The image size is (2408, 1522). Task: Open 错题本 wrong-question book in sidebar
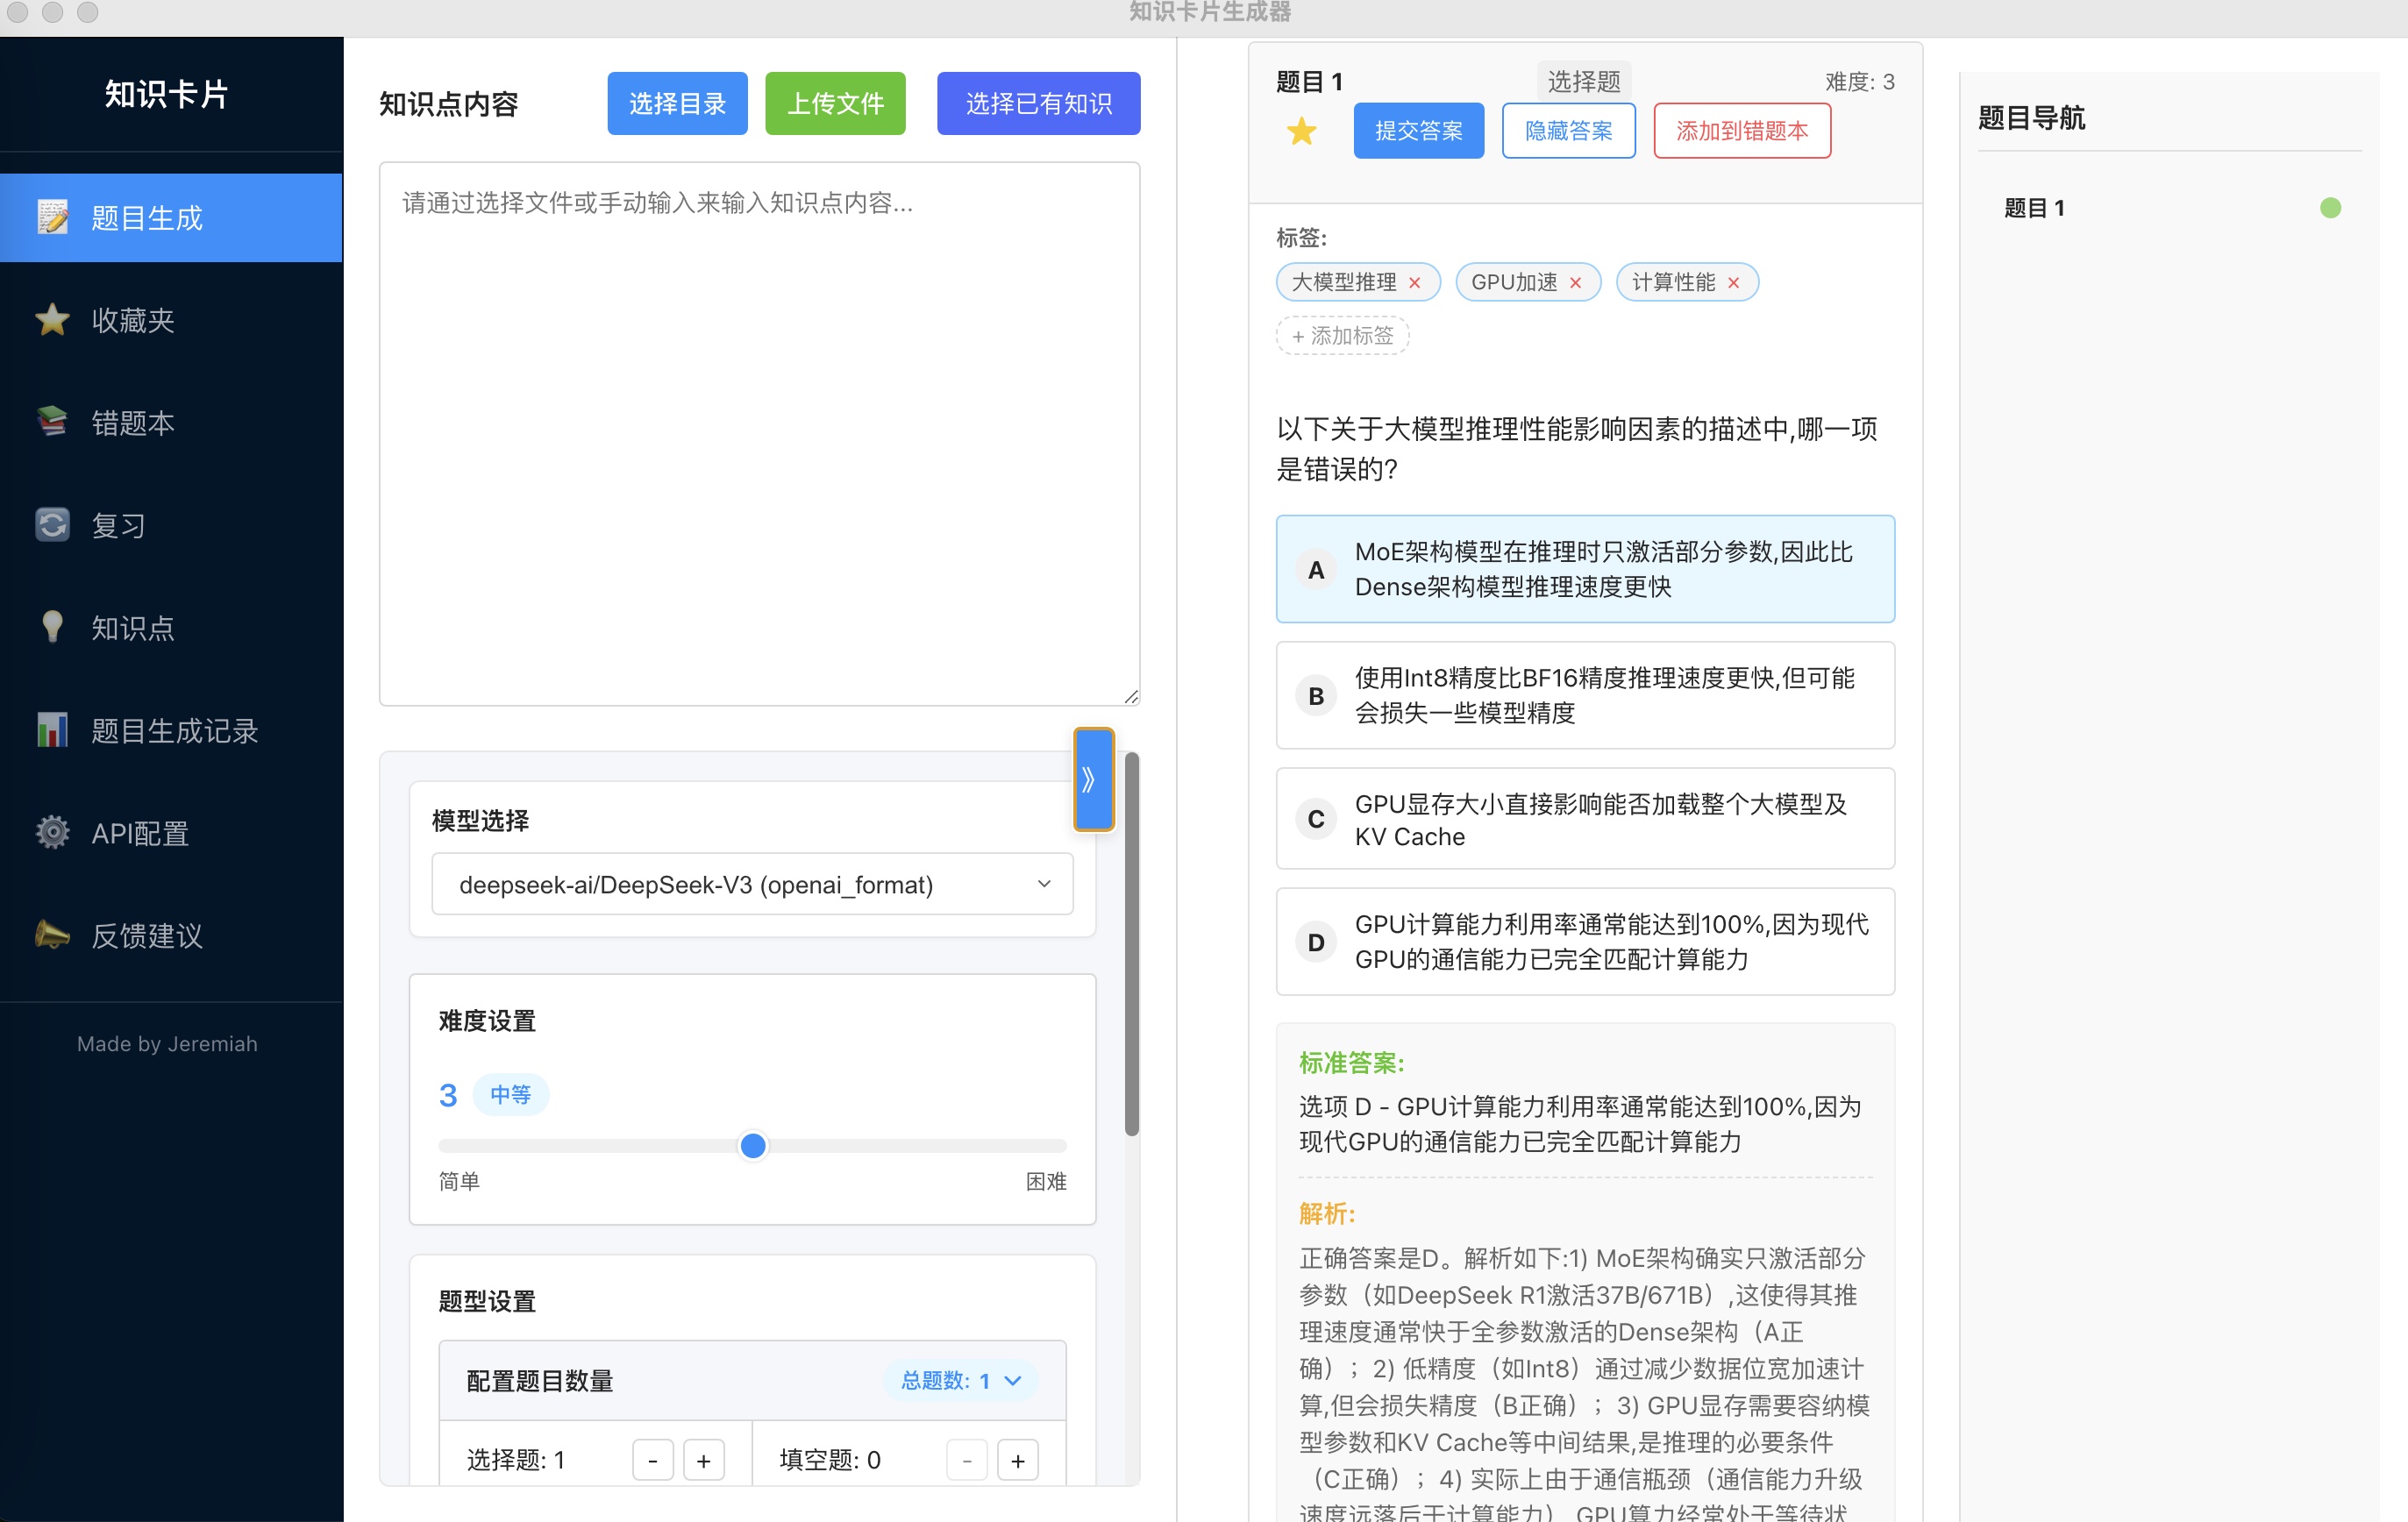tap(133, 423)
